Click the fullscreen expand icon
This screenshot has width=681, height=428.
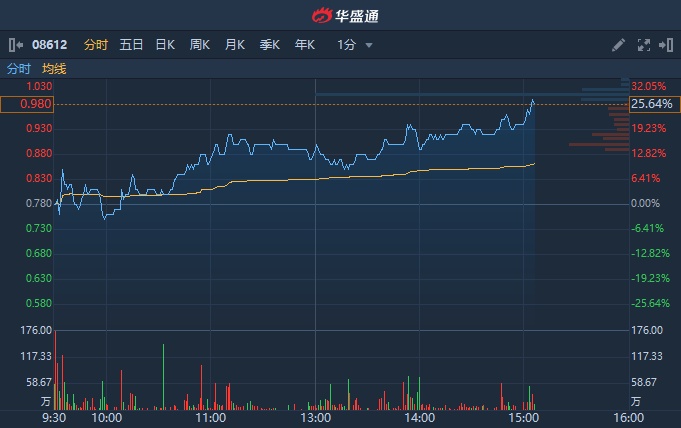[x=643, y=45]
